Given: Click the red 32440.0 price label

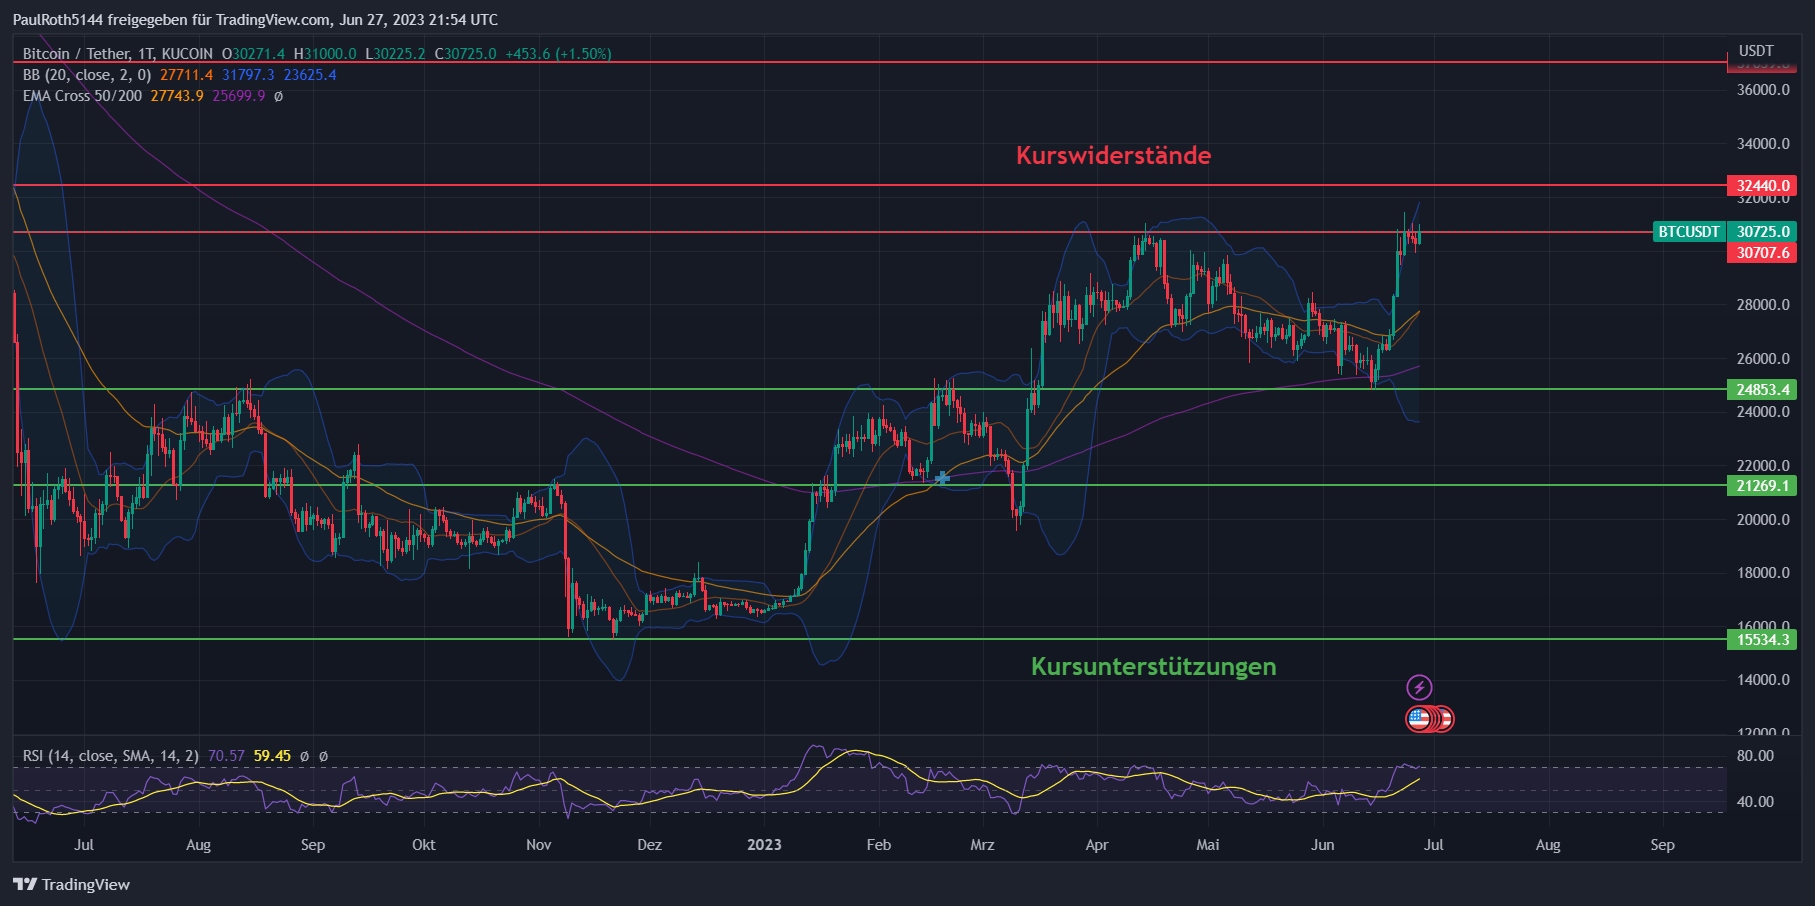Looking at the screenshot, I should pyautogui.click(x=1762, y=186).
